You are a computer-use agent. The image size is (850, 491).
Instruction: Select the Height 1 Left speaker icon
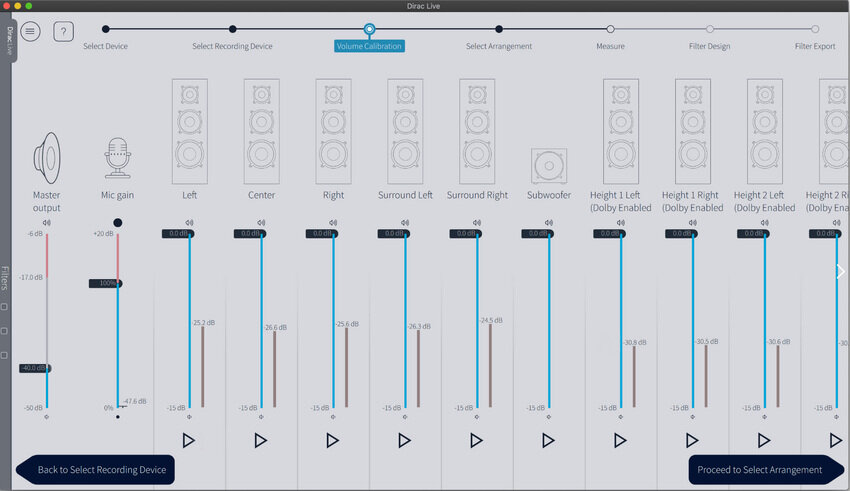621,132
